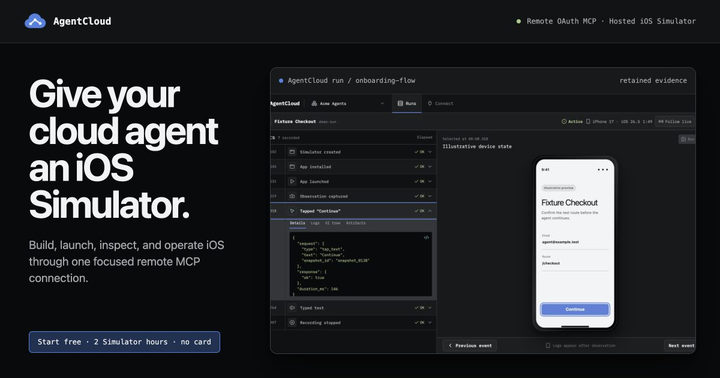Click the Recording stopped event label

click(320, 322)
